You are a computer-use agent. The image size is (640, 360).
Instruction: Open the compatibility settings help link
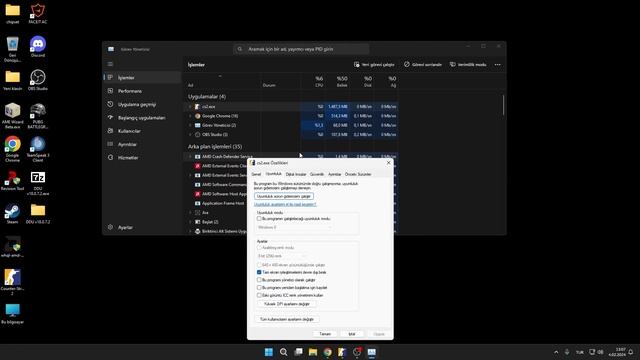point(285,204)
